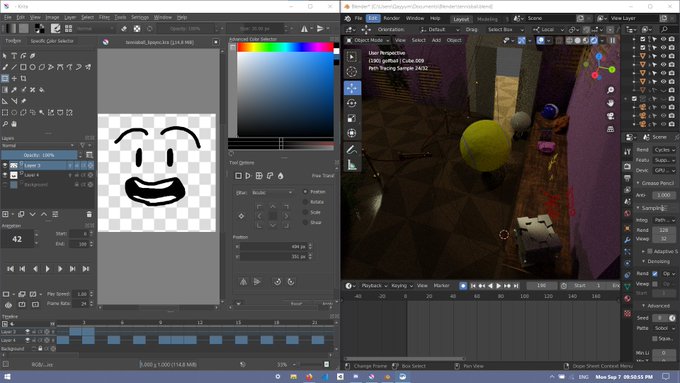This screenshot has height=383, width=680.
Task: Open Blender's Render menu
Action: (391, 18)
